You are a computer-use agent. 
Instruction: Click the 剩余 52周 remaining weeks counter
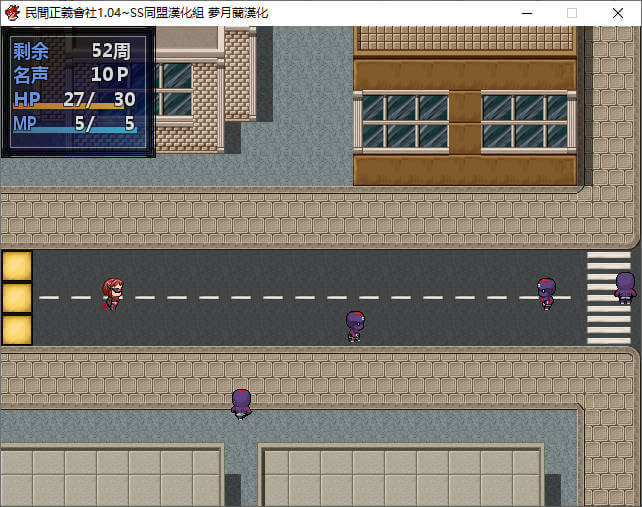(x=75, y=51)
